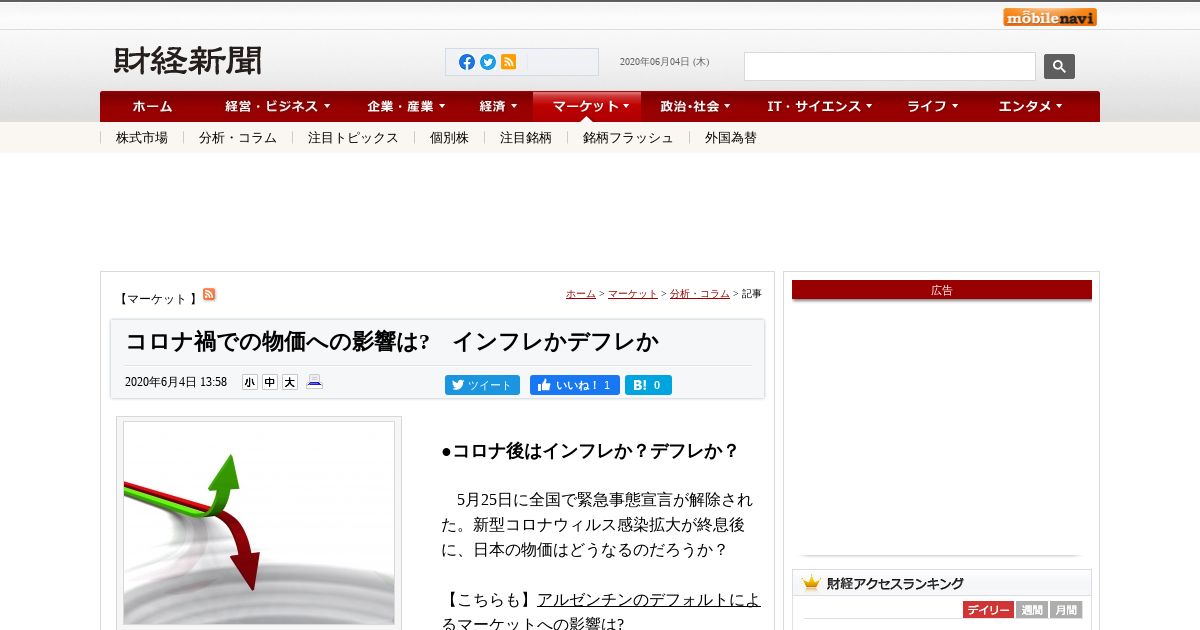
Task: Open 株式市場 submenu item
Action: point(142,138)
